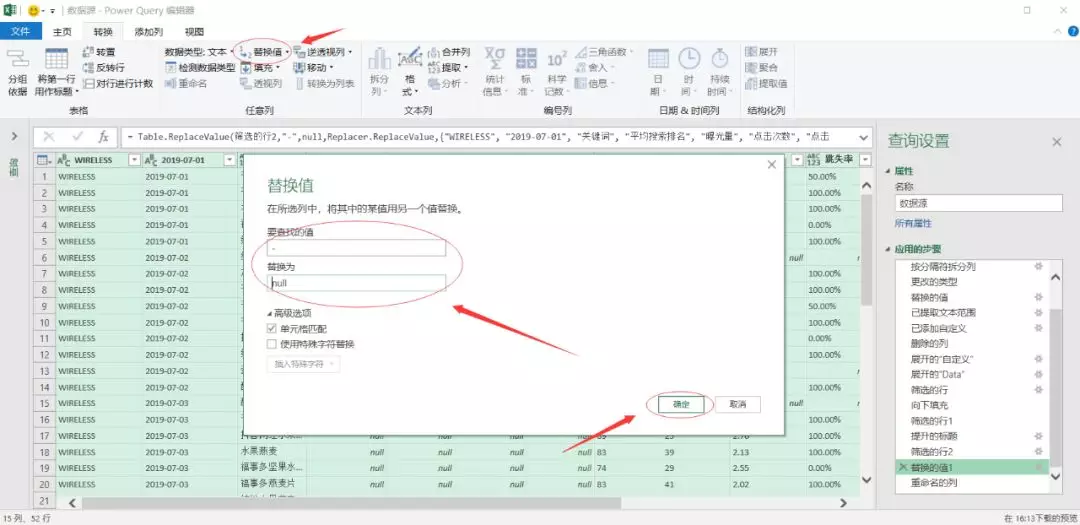The image size is (1080, 525).
Task: Open the 2019-07-01 column filter dropdown
Action: (229, 160)
